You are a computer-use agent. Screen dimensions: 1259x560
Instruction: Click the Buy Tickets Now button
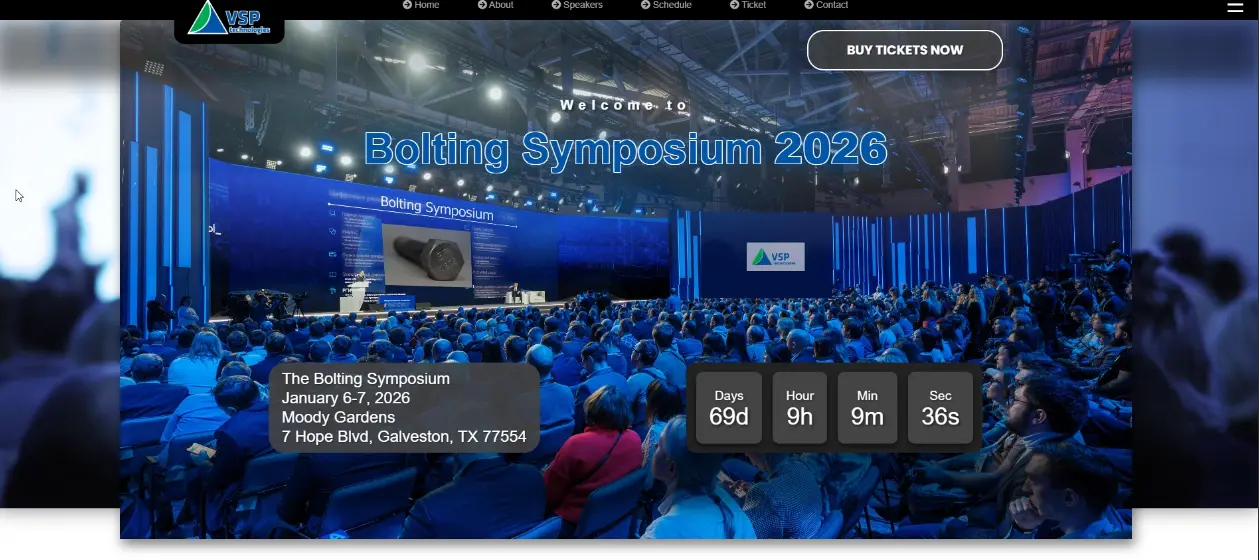pyautogui.click(x=905, y=50)
